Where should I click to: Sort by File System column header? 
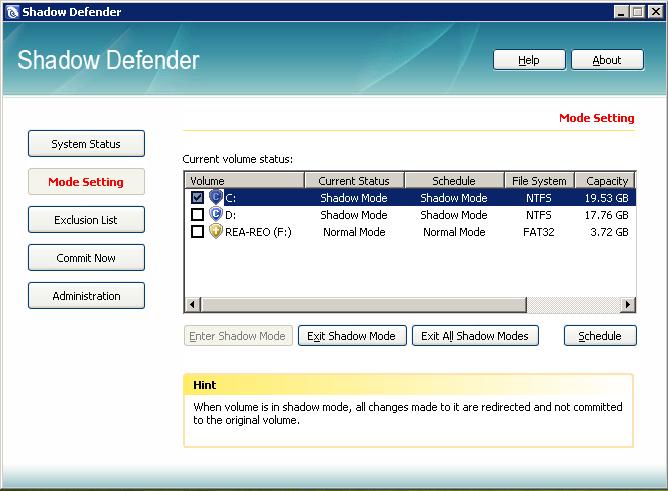click(539, 181)
